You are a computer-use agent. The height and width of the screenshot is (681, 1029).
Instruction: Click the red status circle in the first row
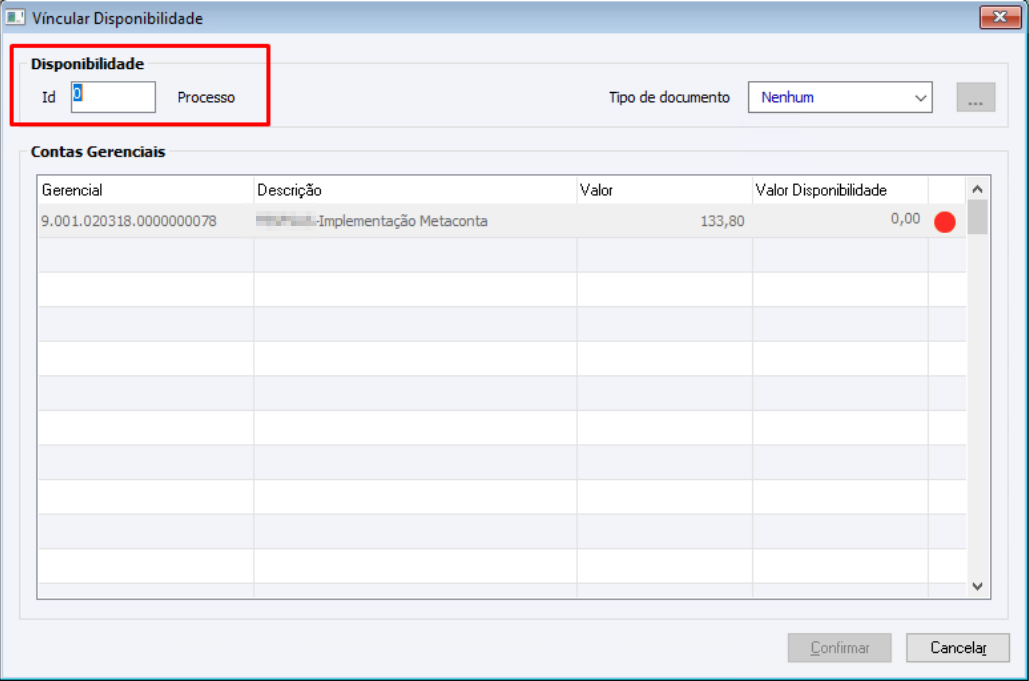point(944,222)
